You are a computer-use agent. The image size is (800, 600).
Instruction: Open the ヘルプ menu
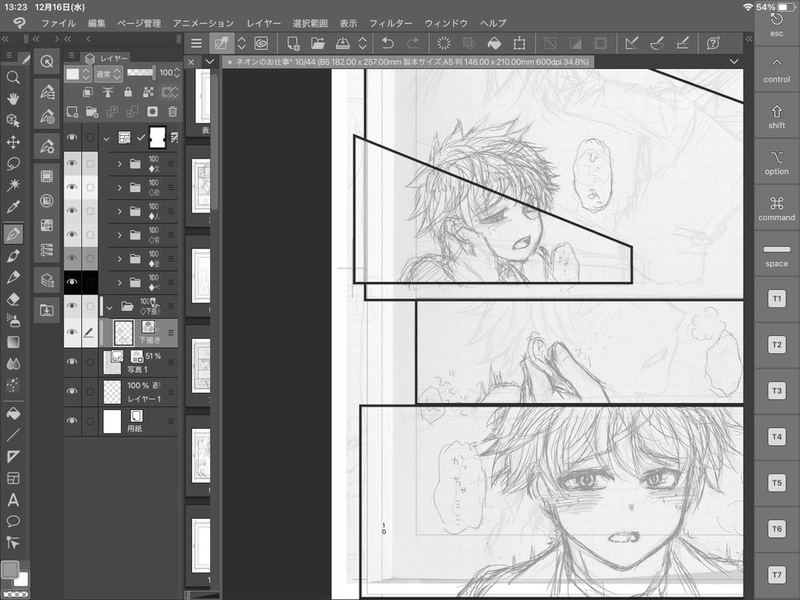[x=493, y=23]
